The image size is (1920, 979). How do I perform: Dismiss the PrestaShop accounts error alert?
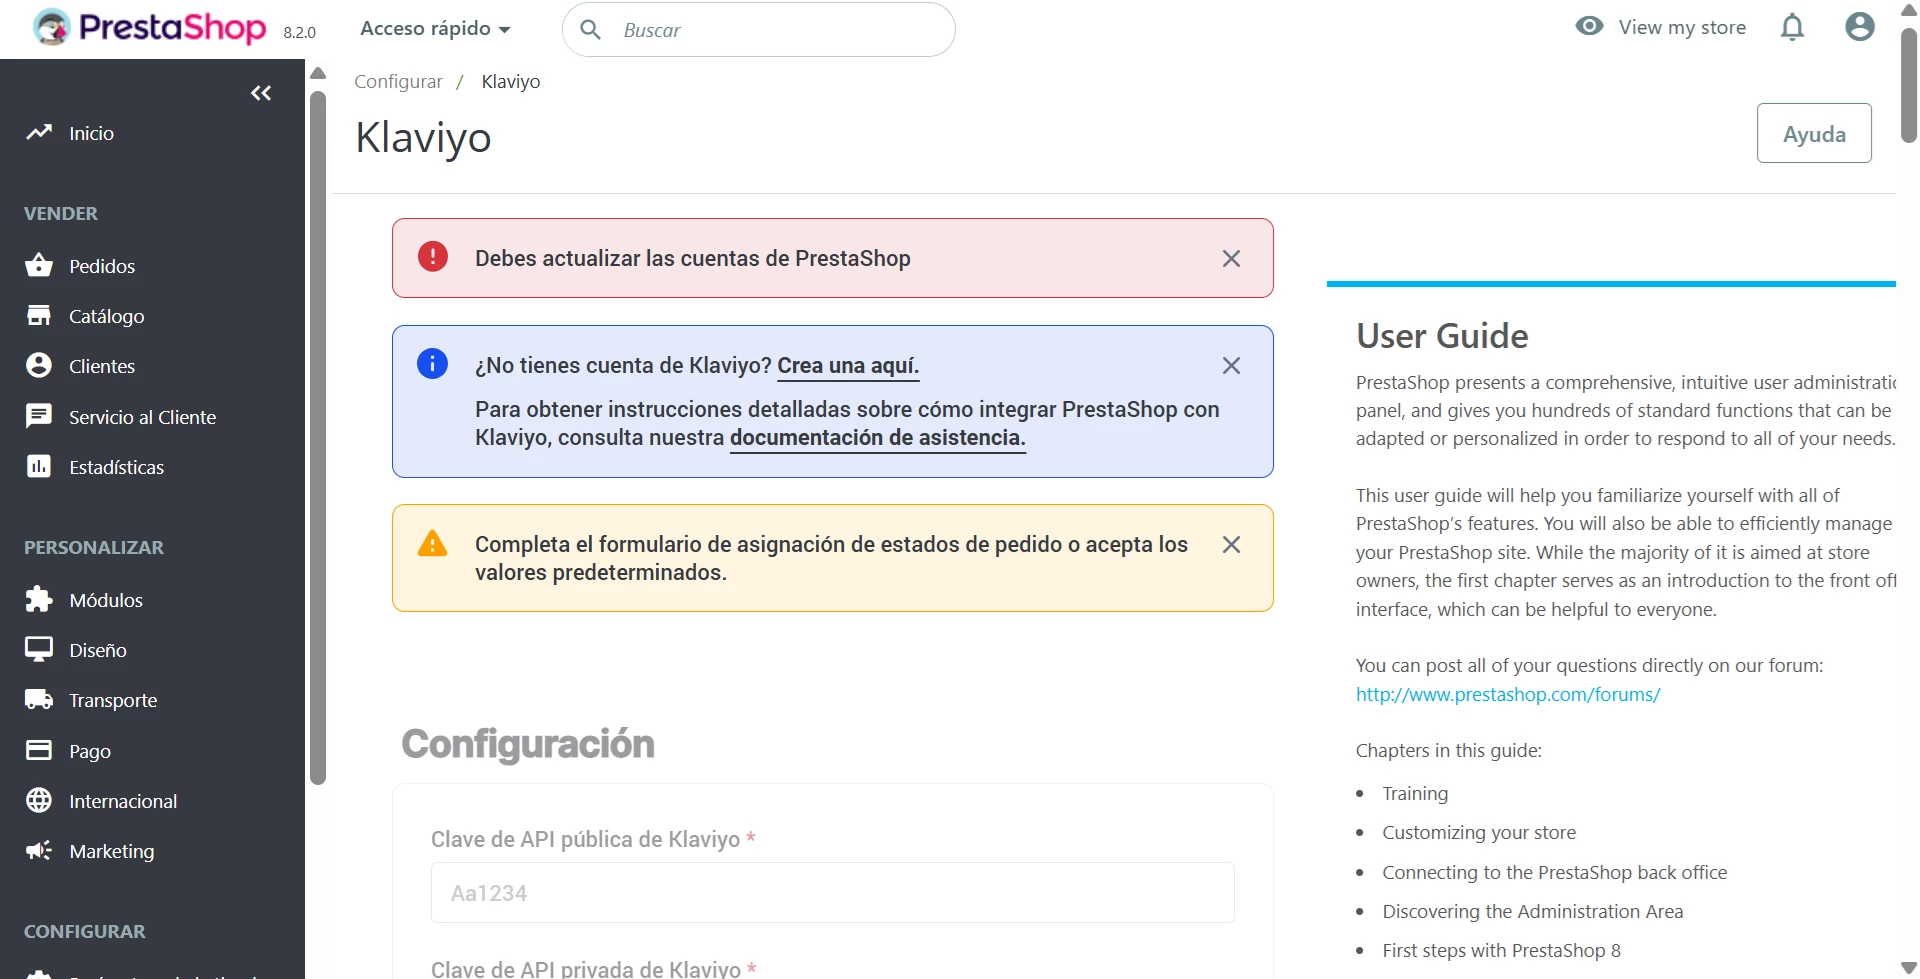click(x=1231, y=259)
